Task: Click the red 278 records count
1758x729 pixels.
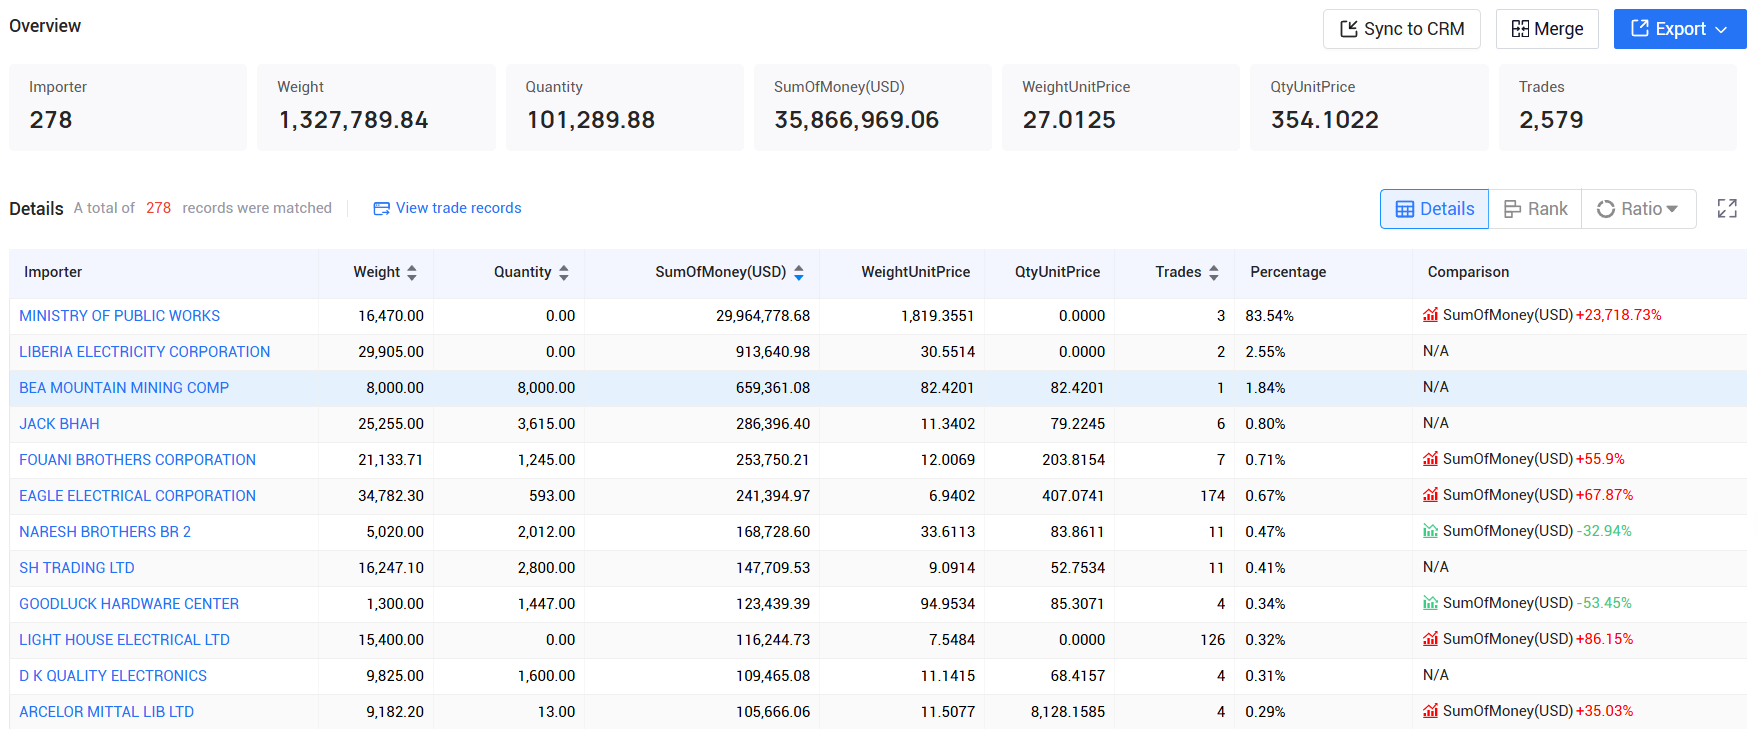Action: (x=158, y=208)
